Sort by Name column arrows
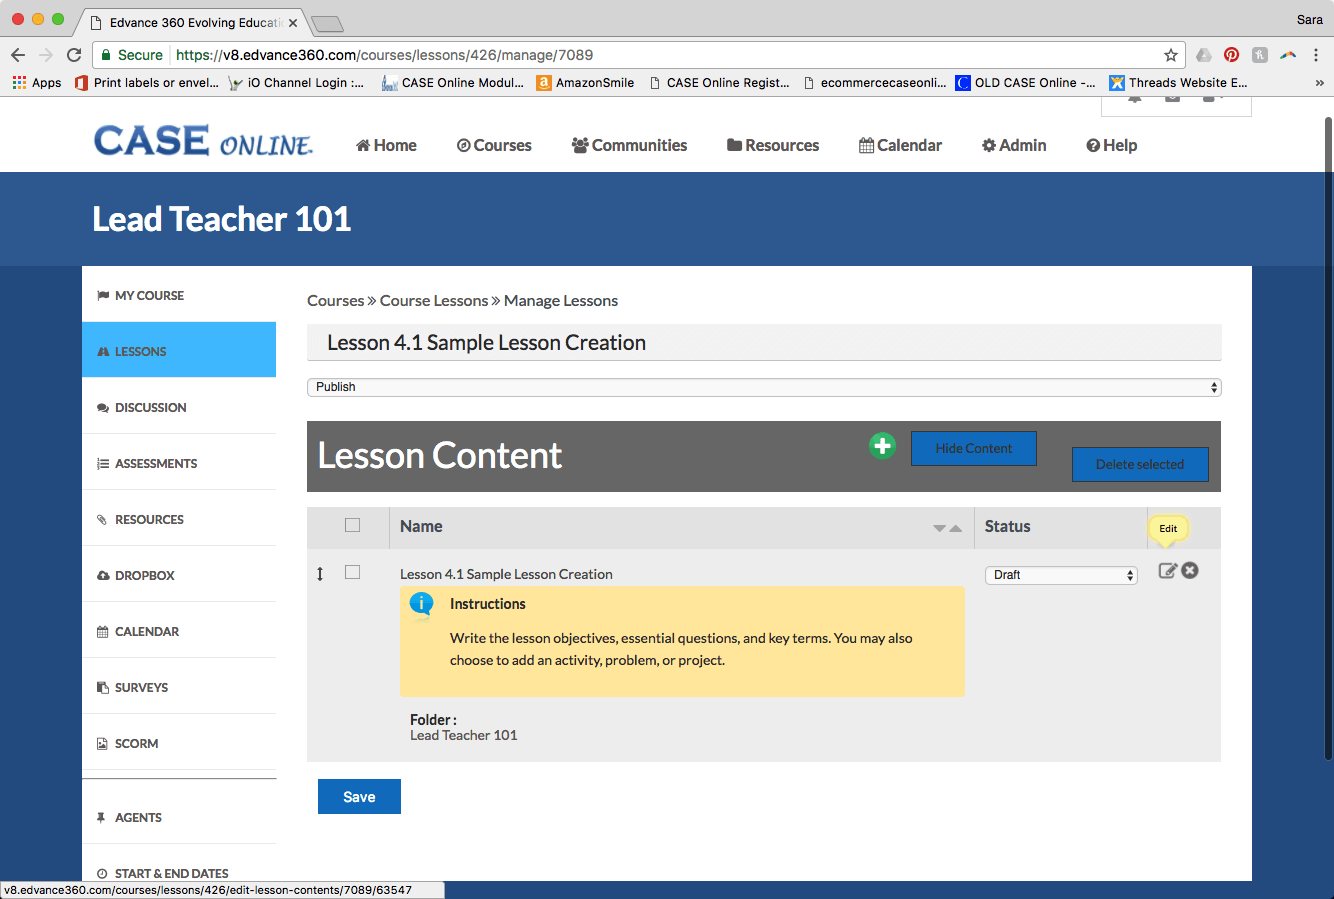 tap(947, 528)
